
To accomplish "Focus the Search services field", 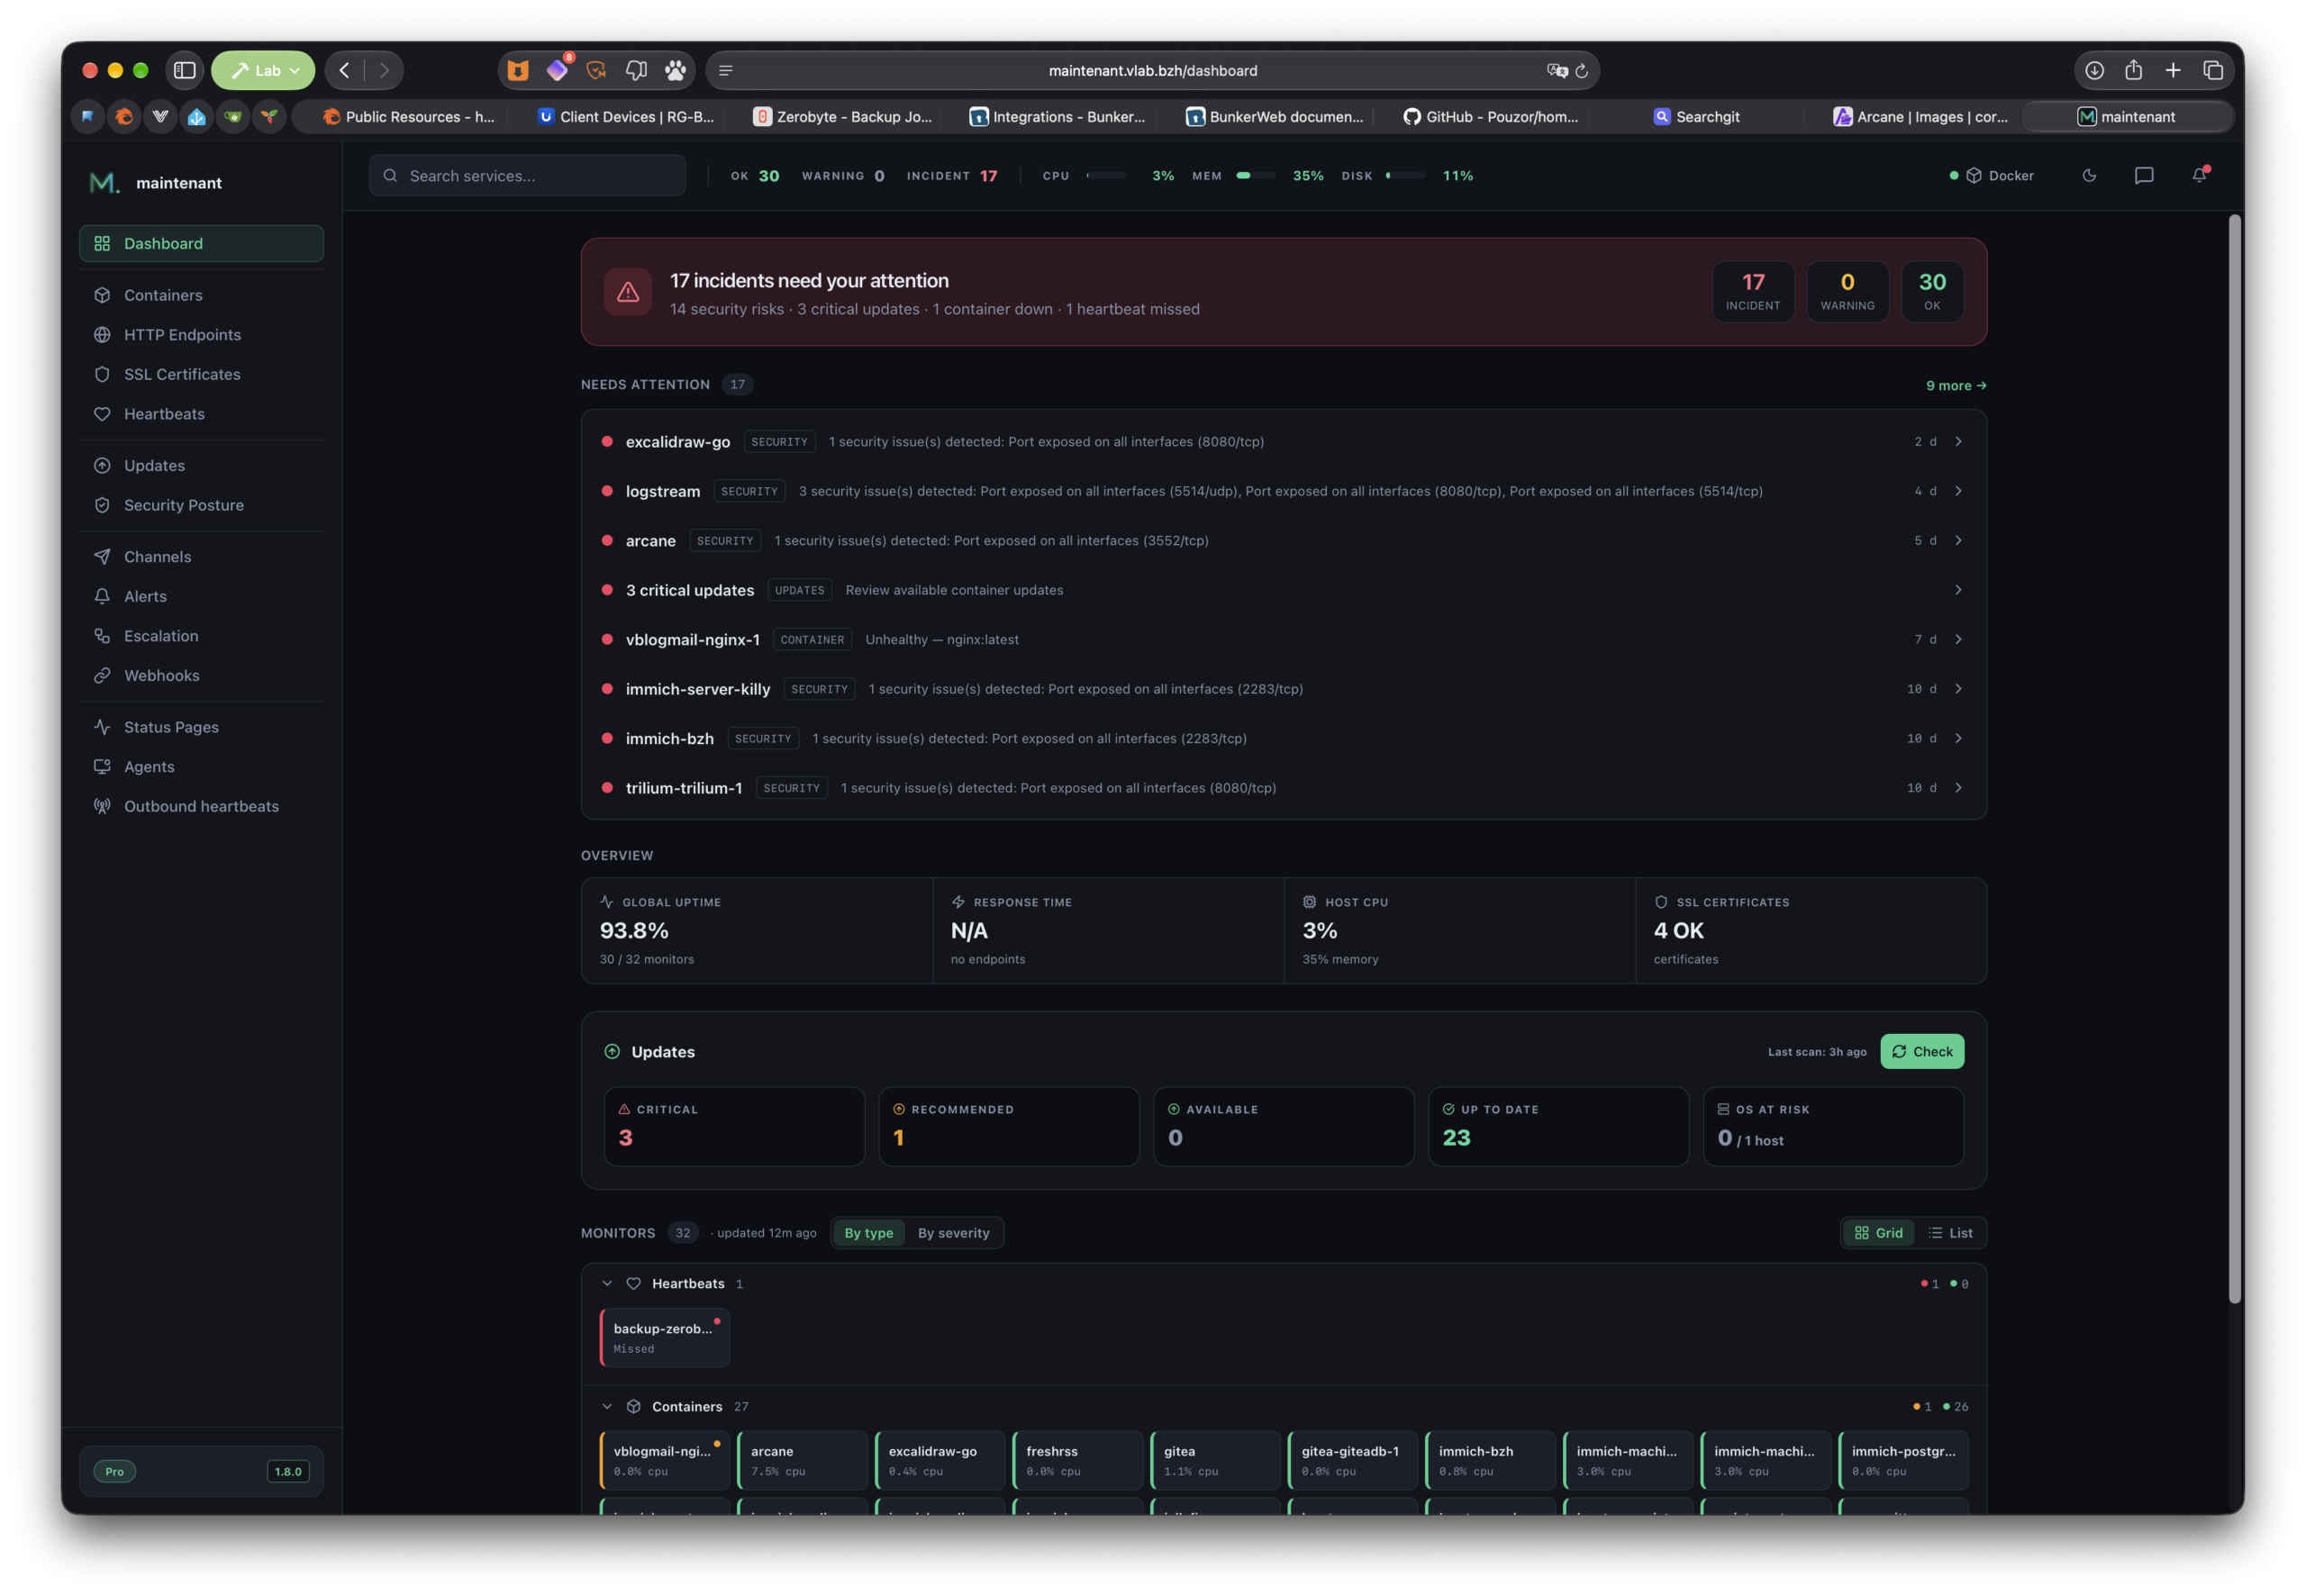I will (x=527, y=175).
